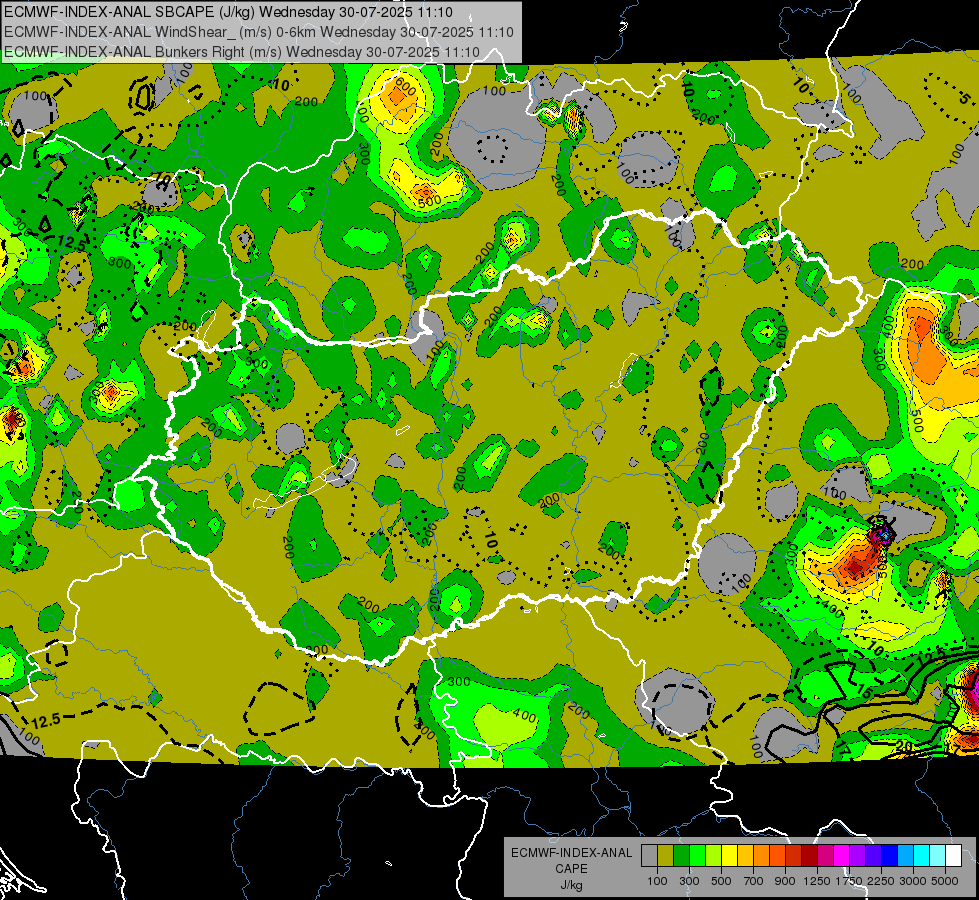Click the legend label '1250'
This screenshot has height=900, width=979.
pos(817,881)
